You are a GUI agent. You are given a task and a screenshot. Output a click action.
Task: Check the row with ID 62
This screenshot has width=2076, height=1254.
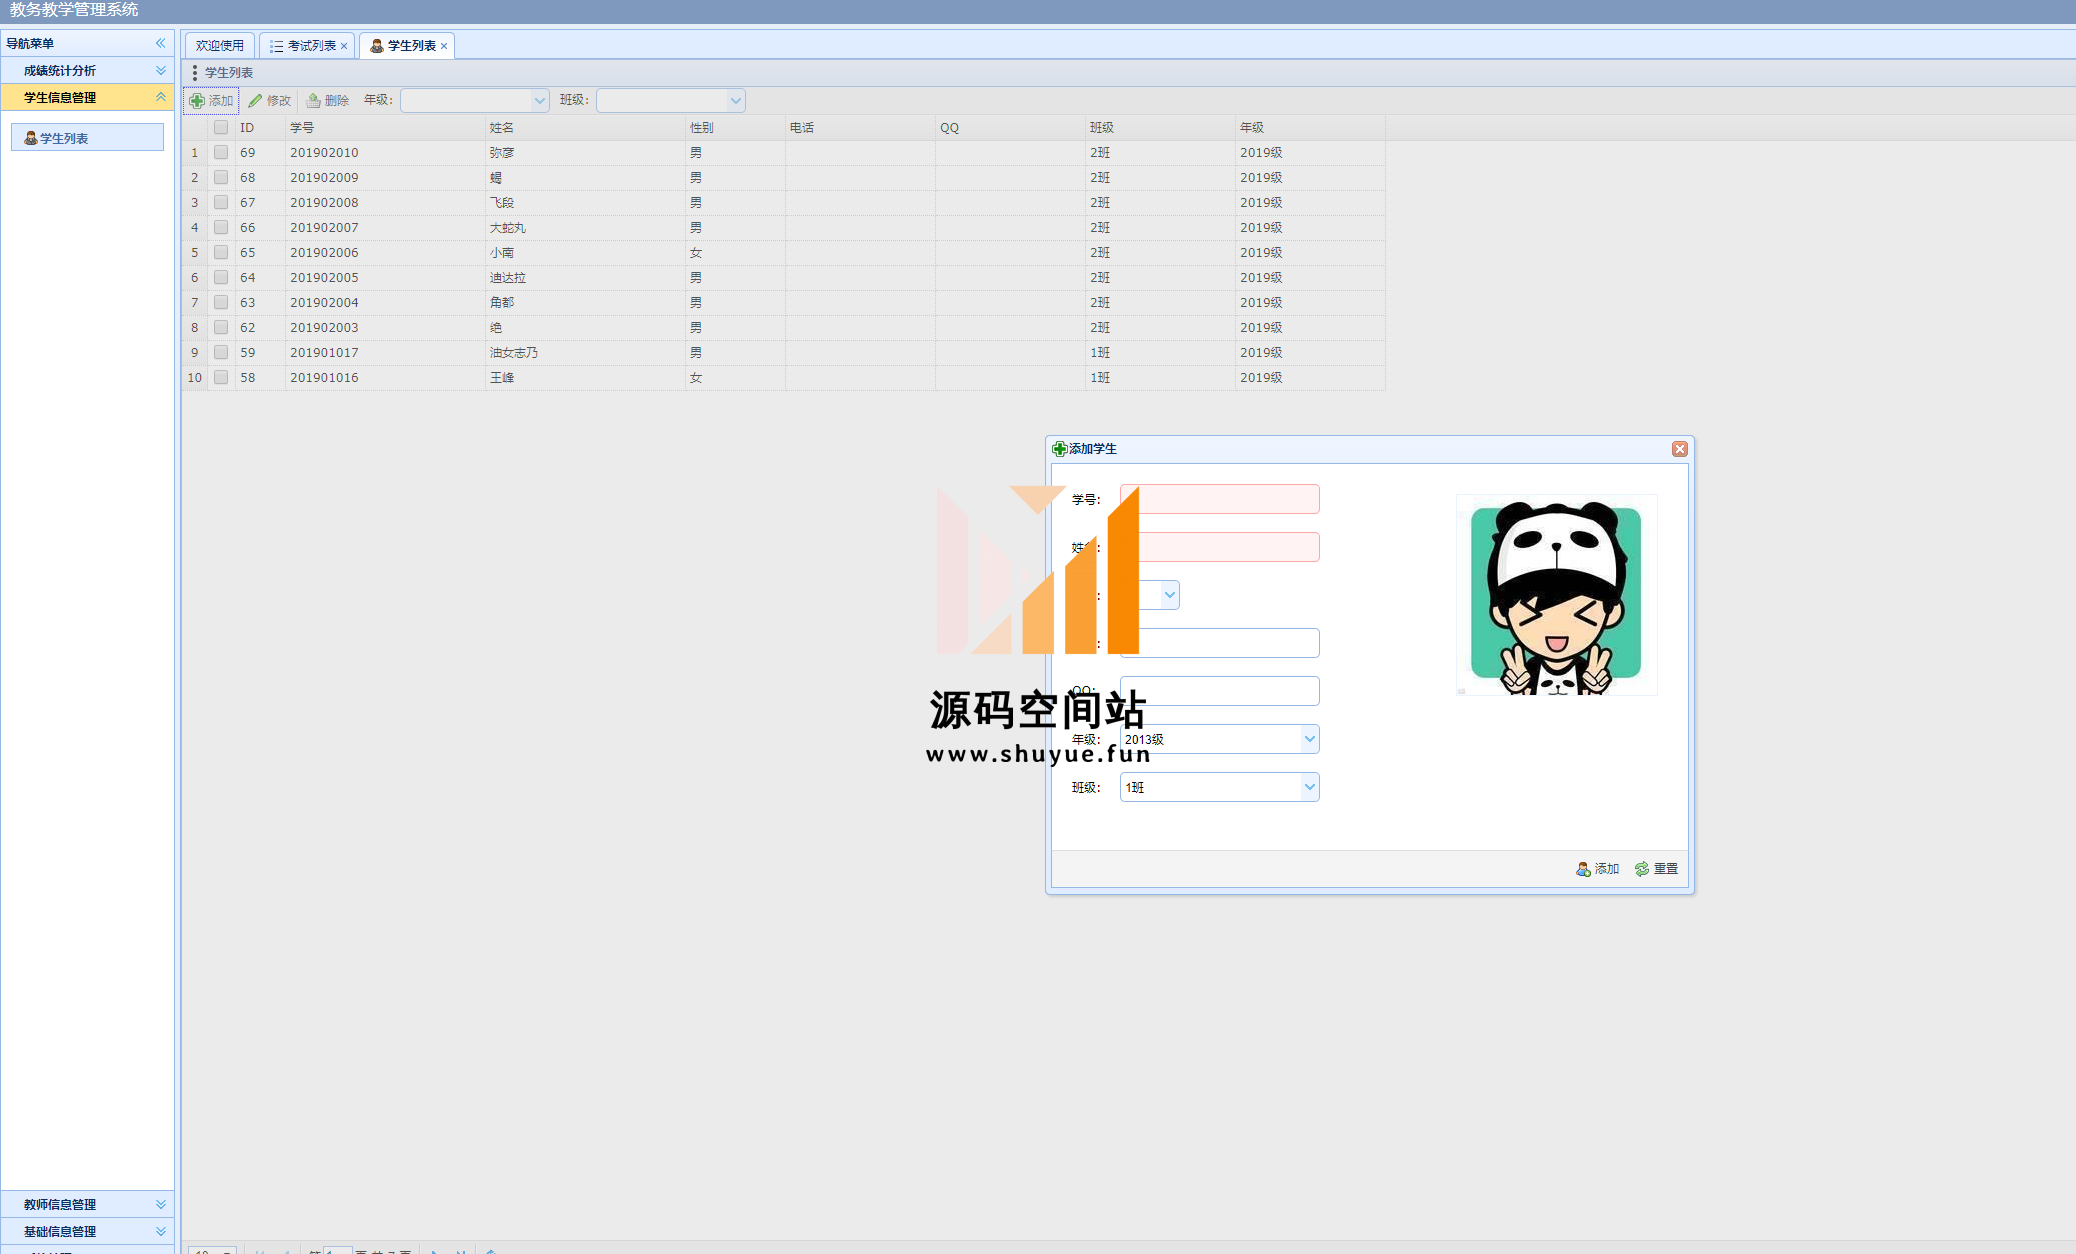point(221,328)
